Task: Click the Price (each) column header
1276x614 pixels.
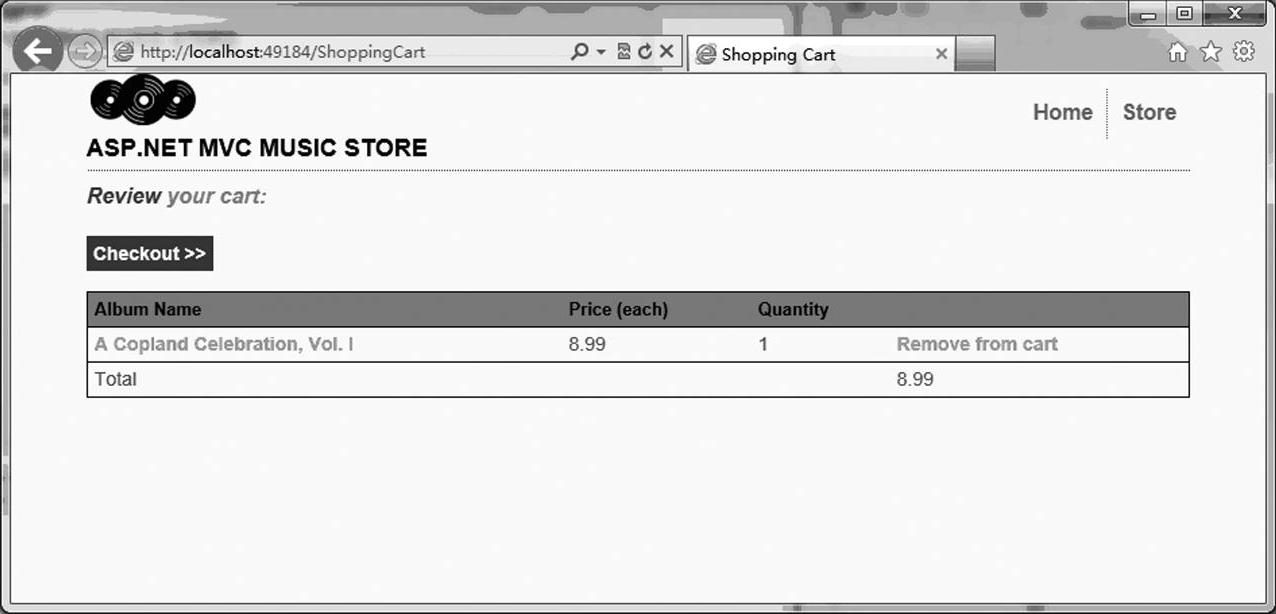Action: click(618, 309)
